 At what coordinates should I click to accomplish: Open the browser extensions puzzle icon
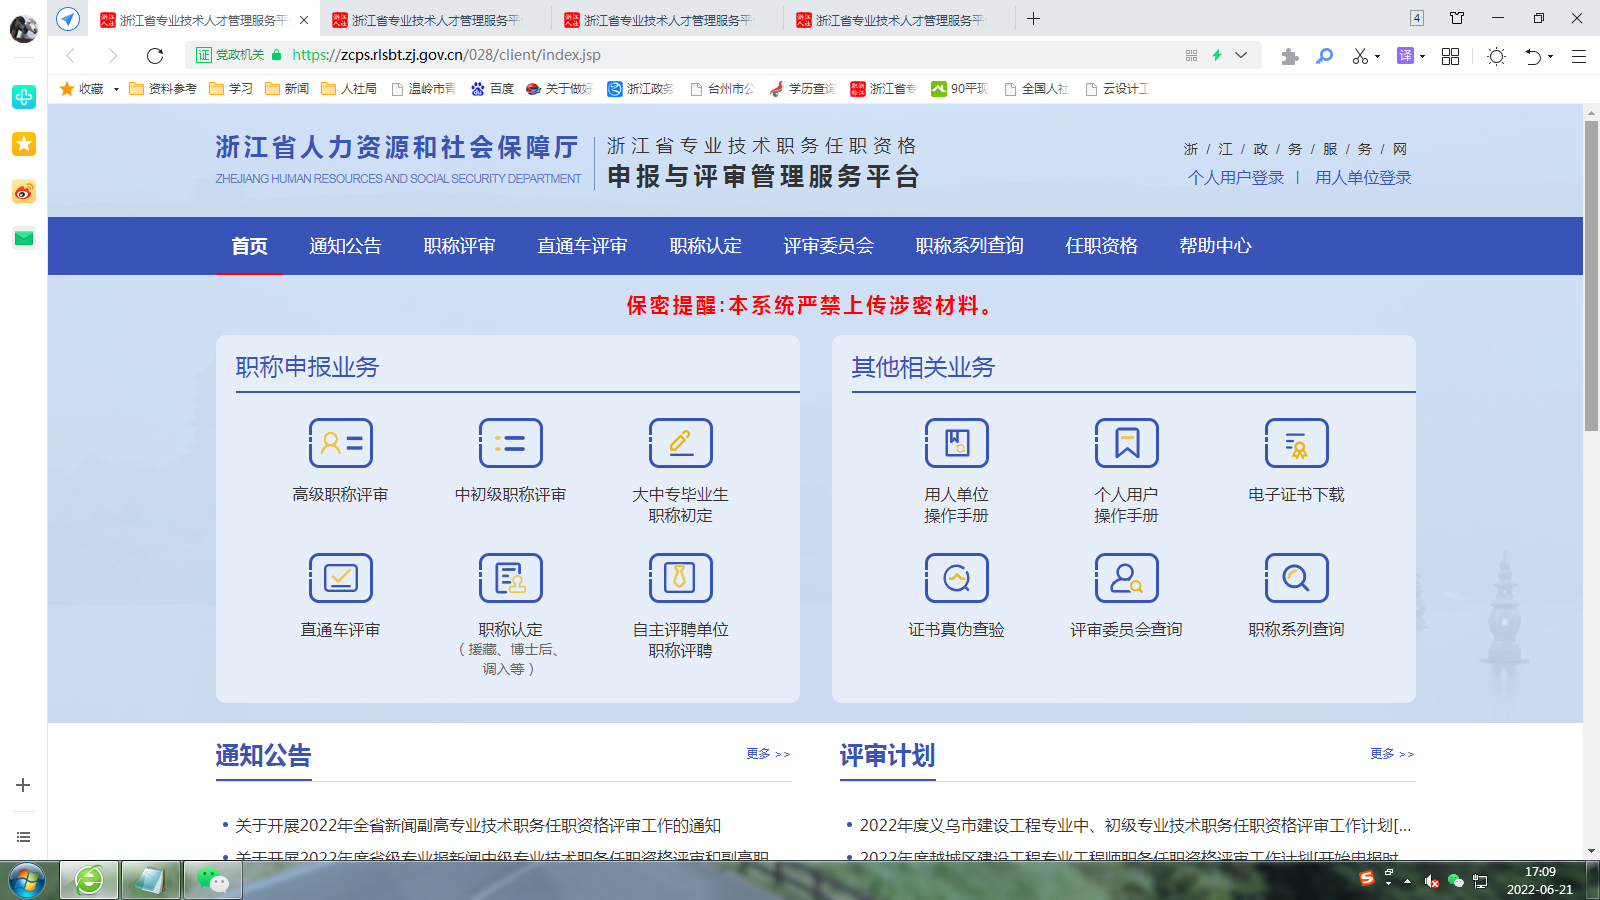(x=1289, y=56)
